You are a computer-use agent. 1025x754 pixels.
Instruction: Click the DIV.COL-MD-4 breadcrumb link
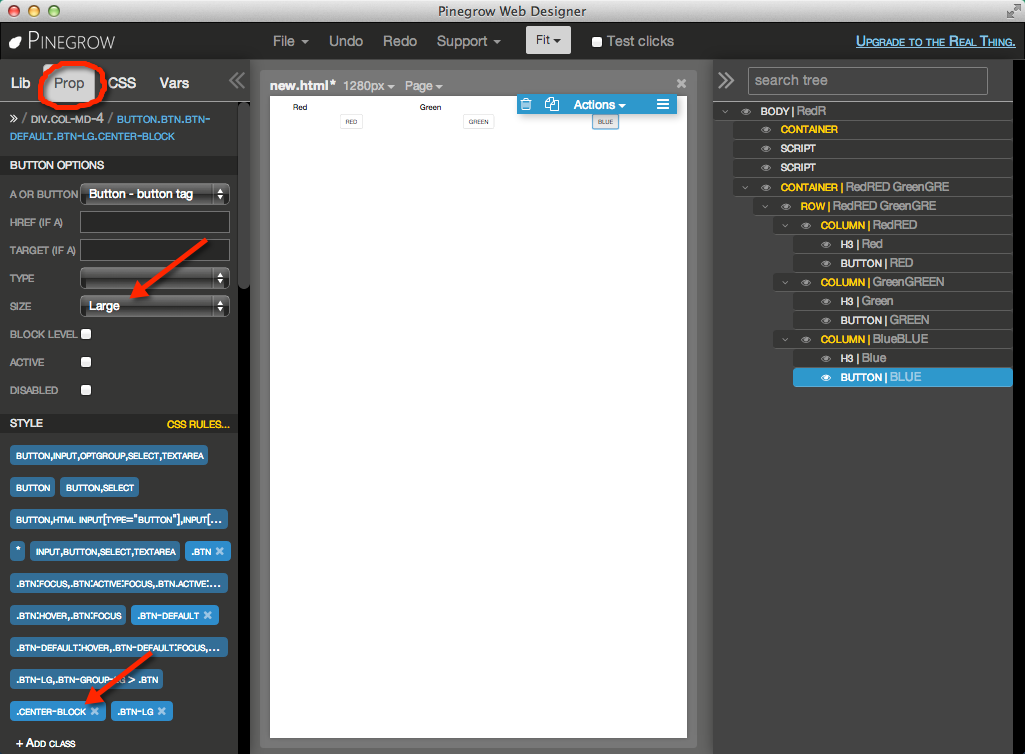[x=67, y=118]
